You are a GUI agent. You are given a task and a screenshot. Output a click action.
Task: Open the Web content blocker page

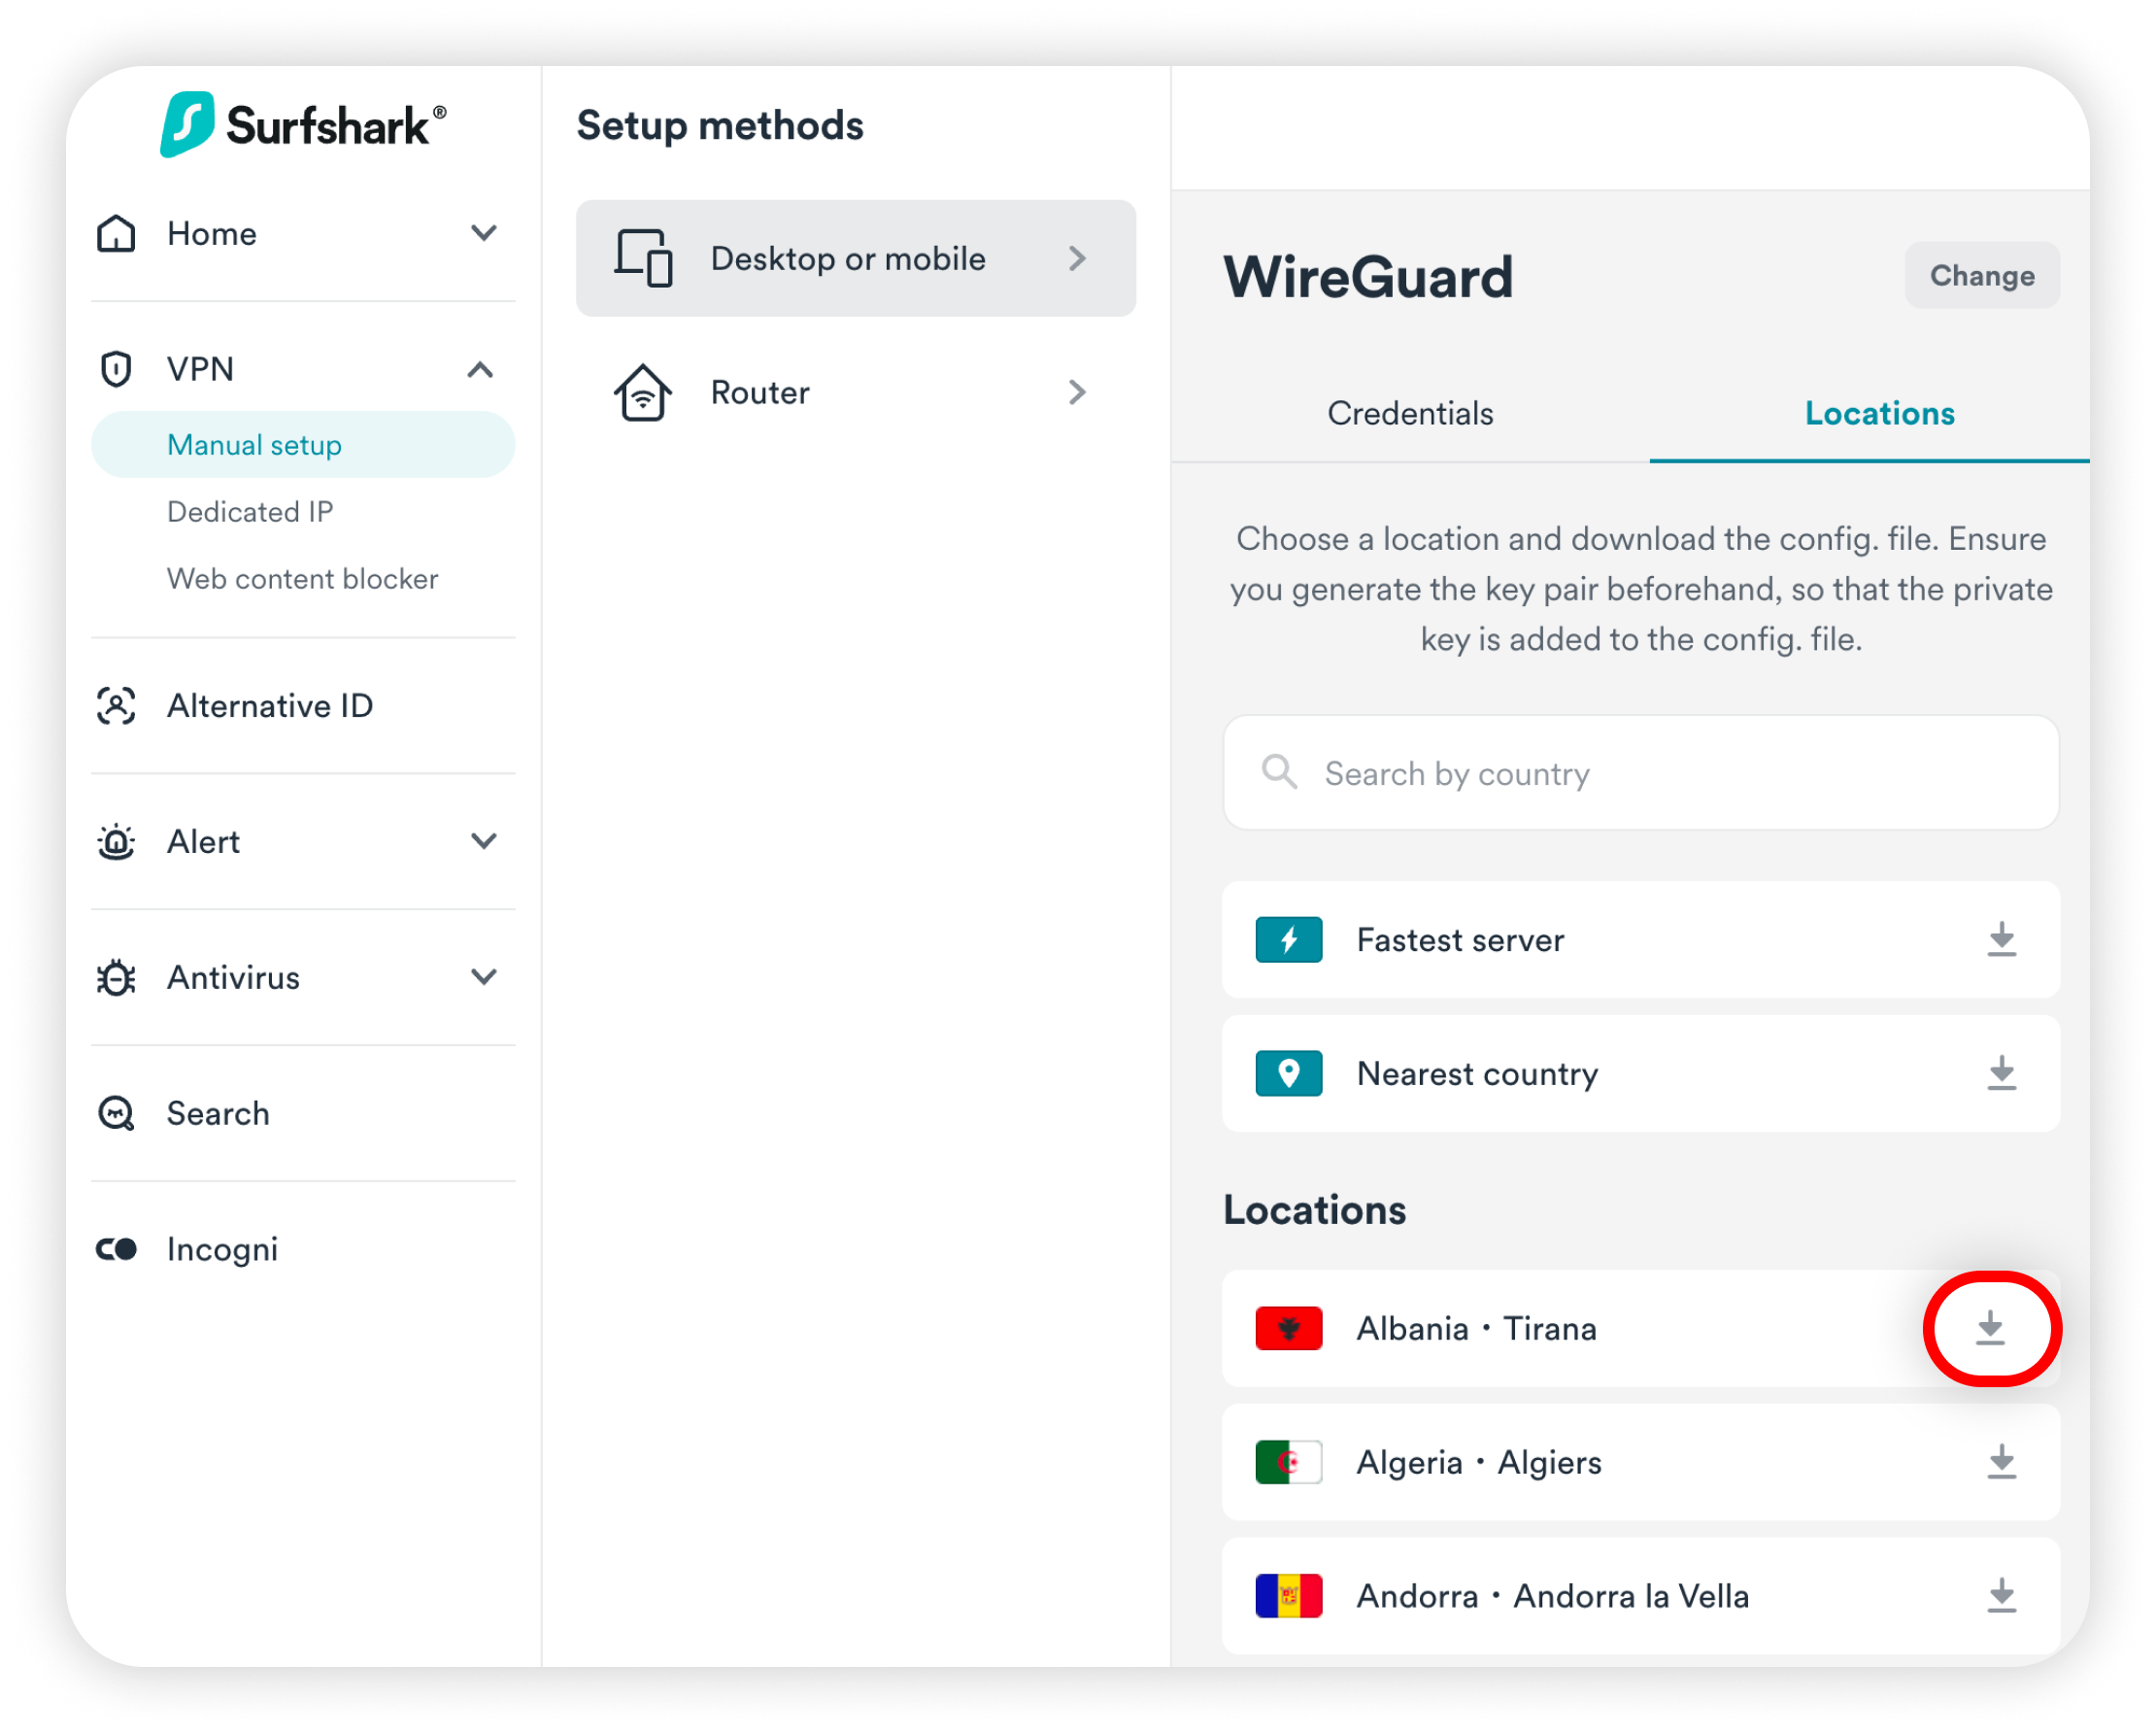(302, 579)
